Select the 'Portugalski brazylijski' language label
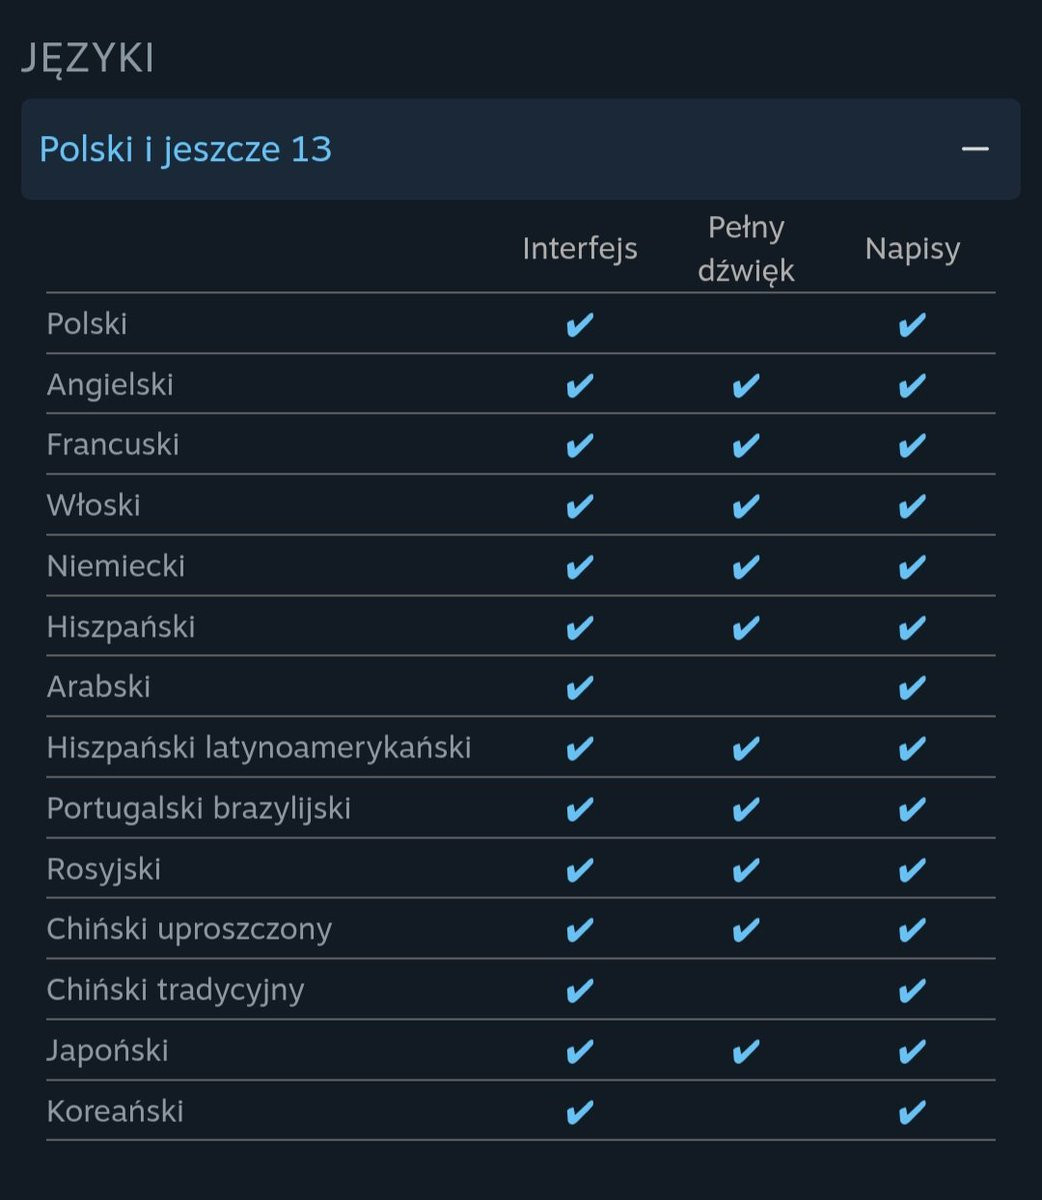The height and width of the screenshot is (1200, 1042). pos(199,808)
